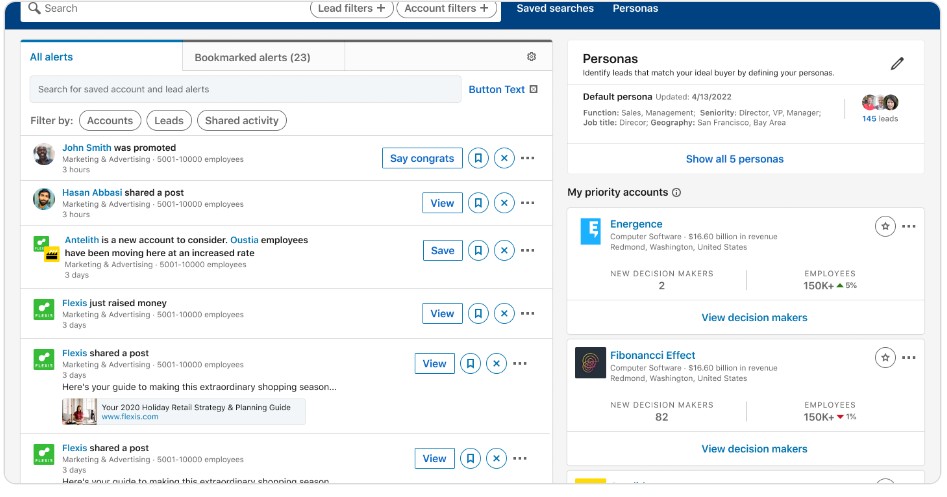The width and height of the screenshot is (947, 497).
Task: Click the Energence company logo
Action: tap(590, 231)
